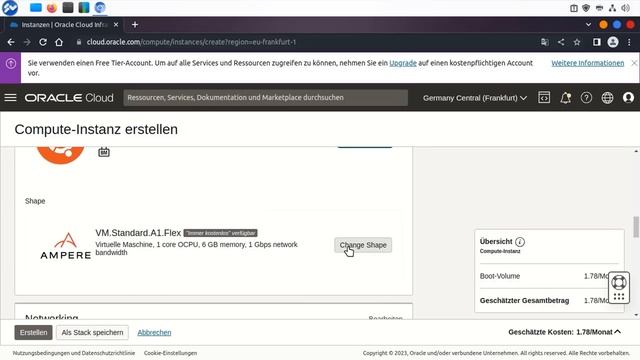This screenshot has width=640, height=360.
Task: Expand the Geschätzte Kosten chevron
Action: [x=618, y=332]
